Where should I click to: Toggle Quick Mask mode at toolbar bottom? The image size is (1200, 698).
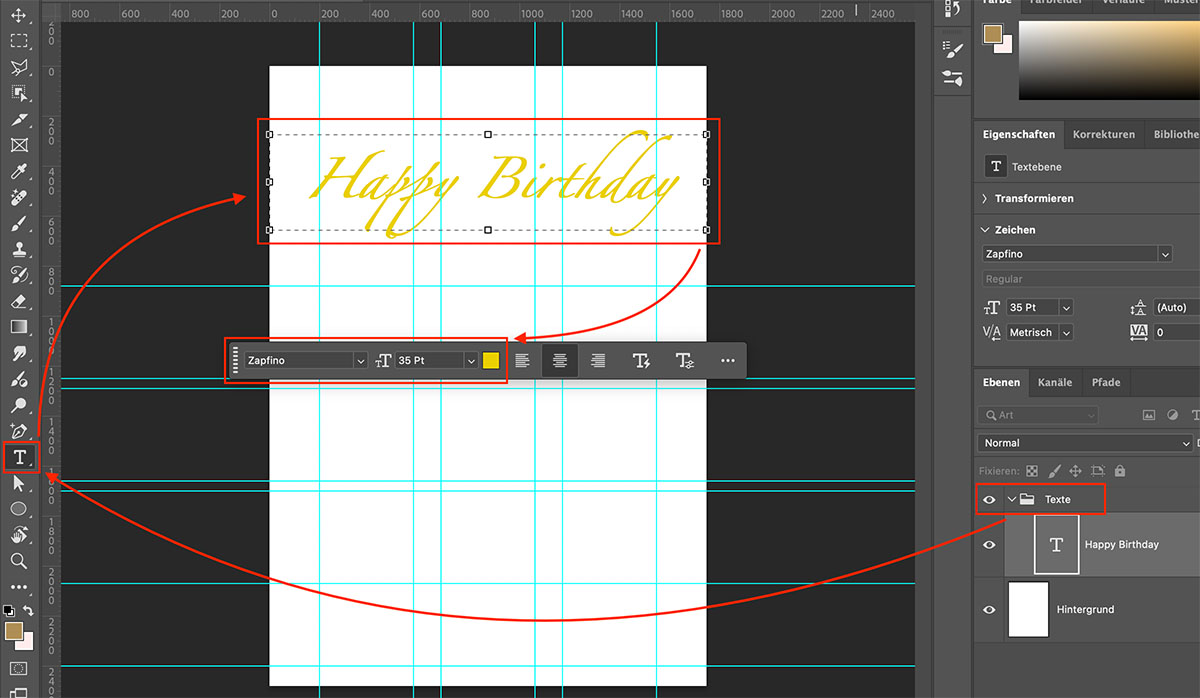click(x=18, y=668)
